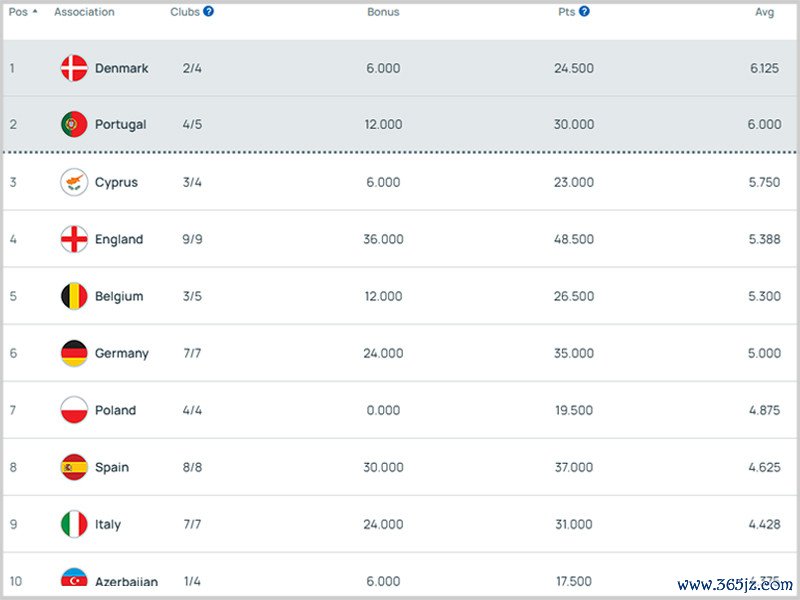This screenshot has height=600, width=800.
Task: Click the Azerbaijan flag icon
Action: [74, 580]
